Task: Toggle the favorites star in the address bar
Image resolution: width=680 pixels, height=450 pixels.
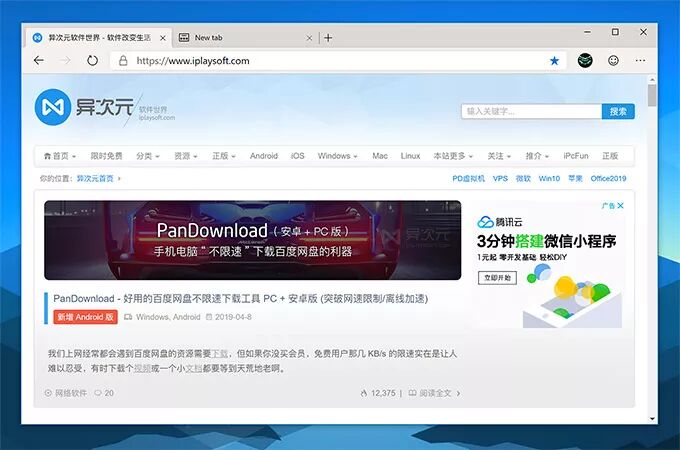Action: click(x=554, y=61)
